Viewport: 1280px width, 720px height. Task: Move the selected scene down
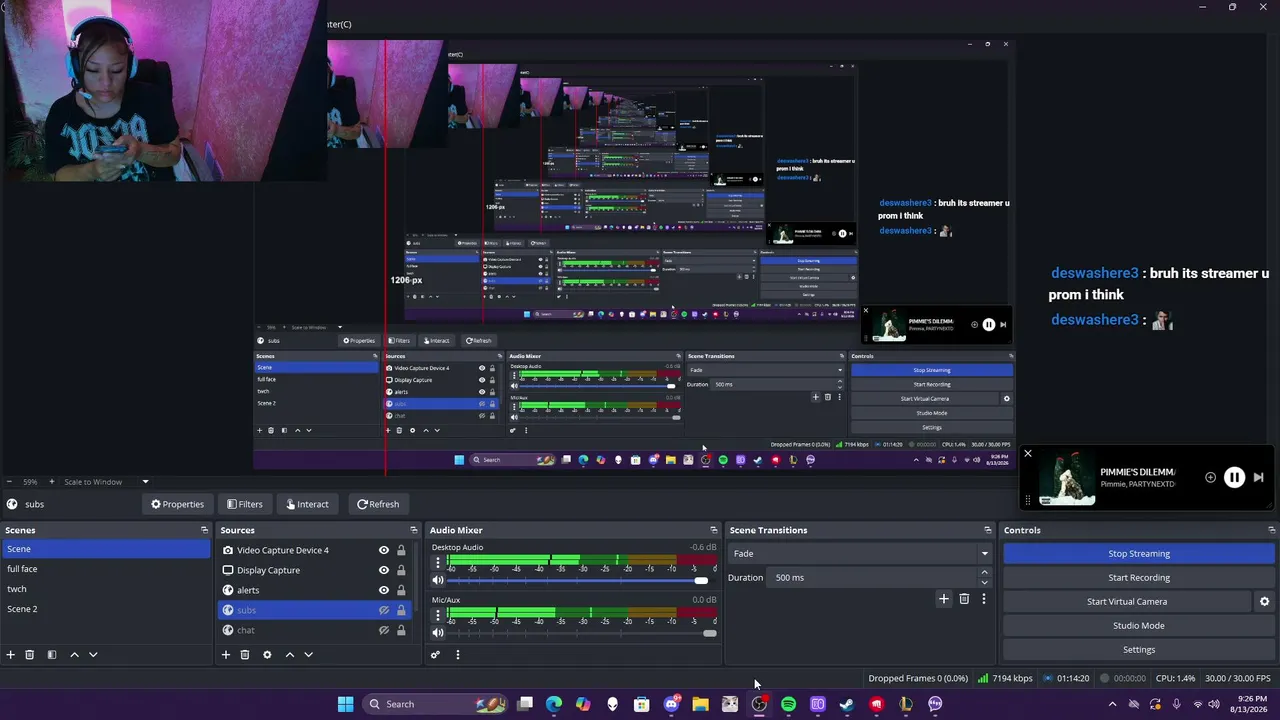coord(93,655)
